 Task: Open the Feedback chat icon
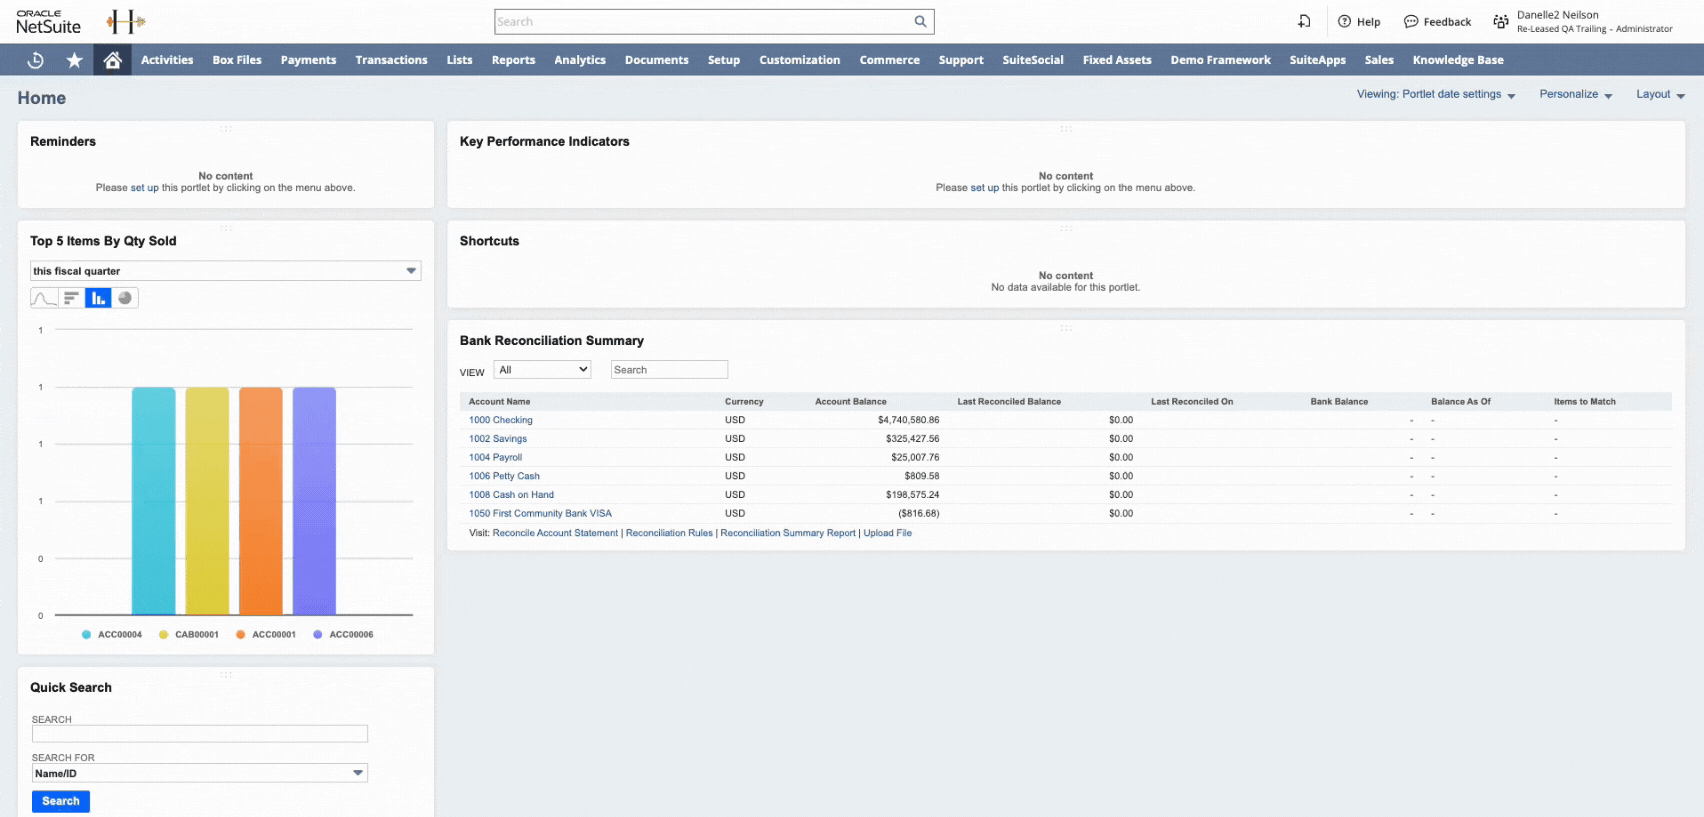click(1411, 21)
